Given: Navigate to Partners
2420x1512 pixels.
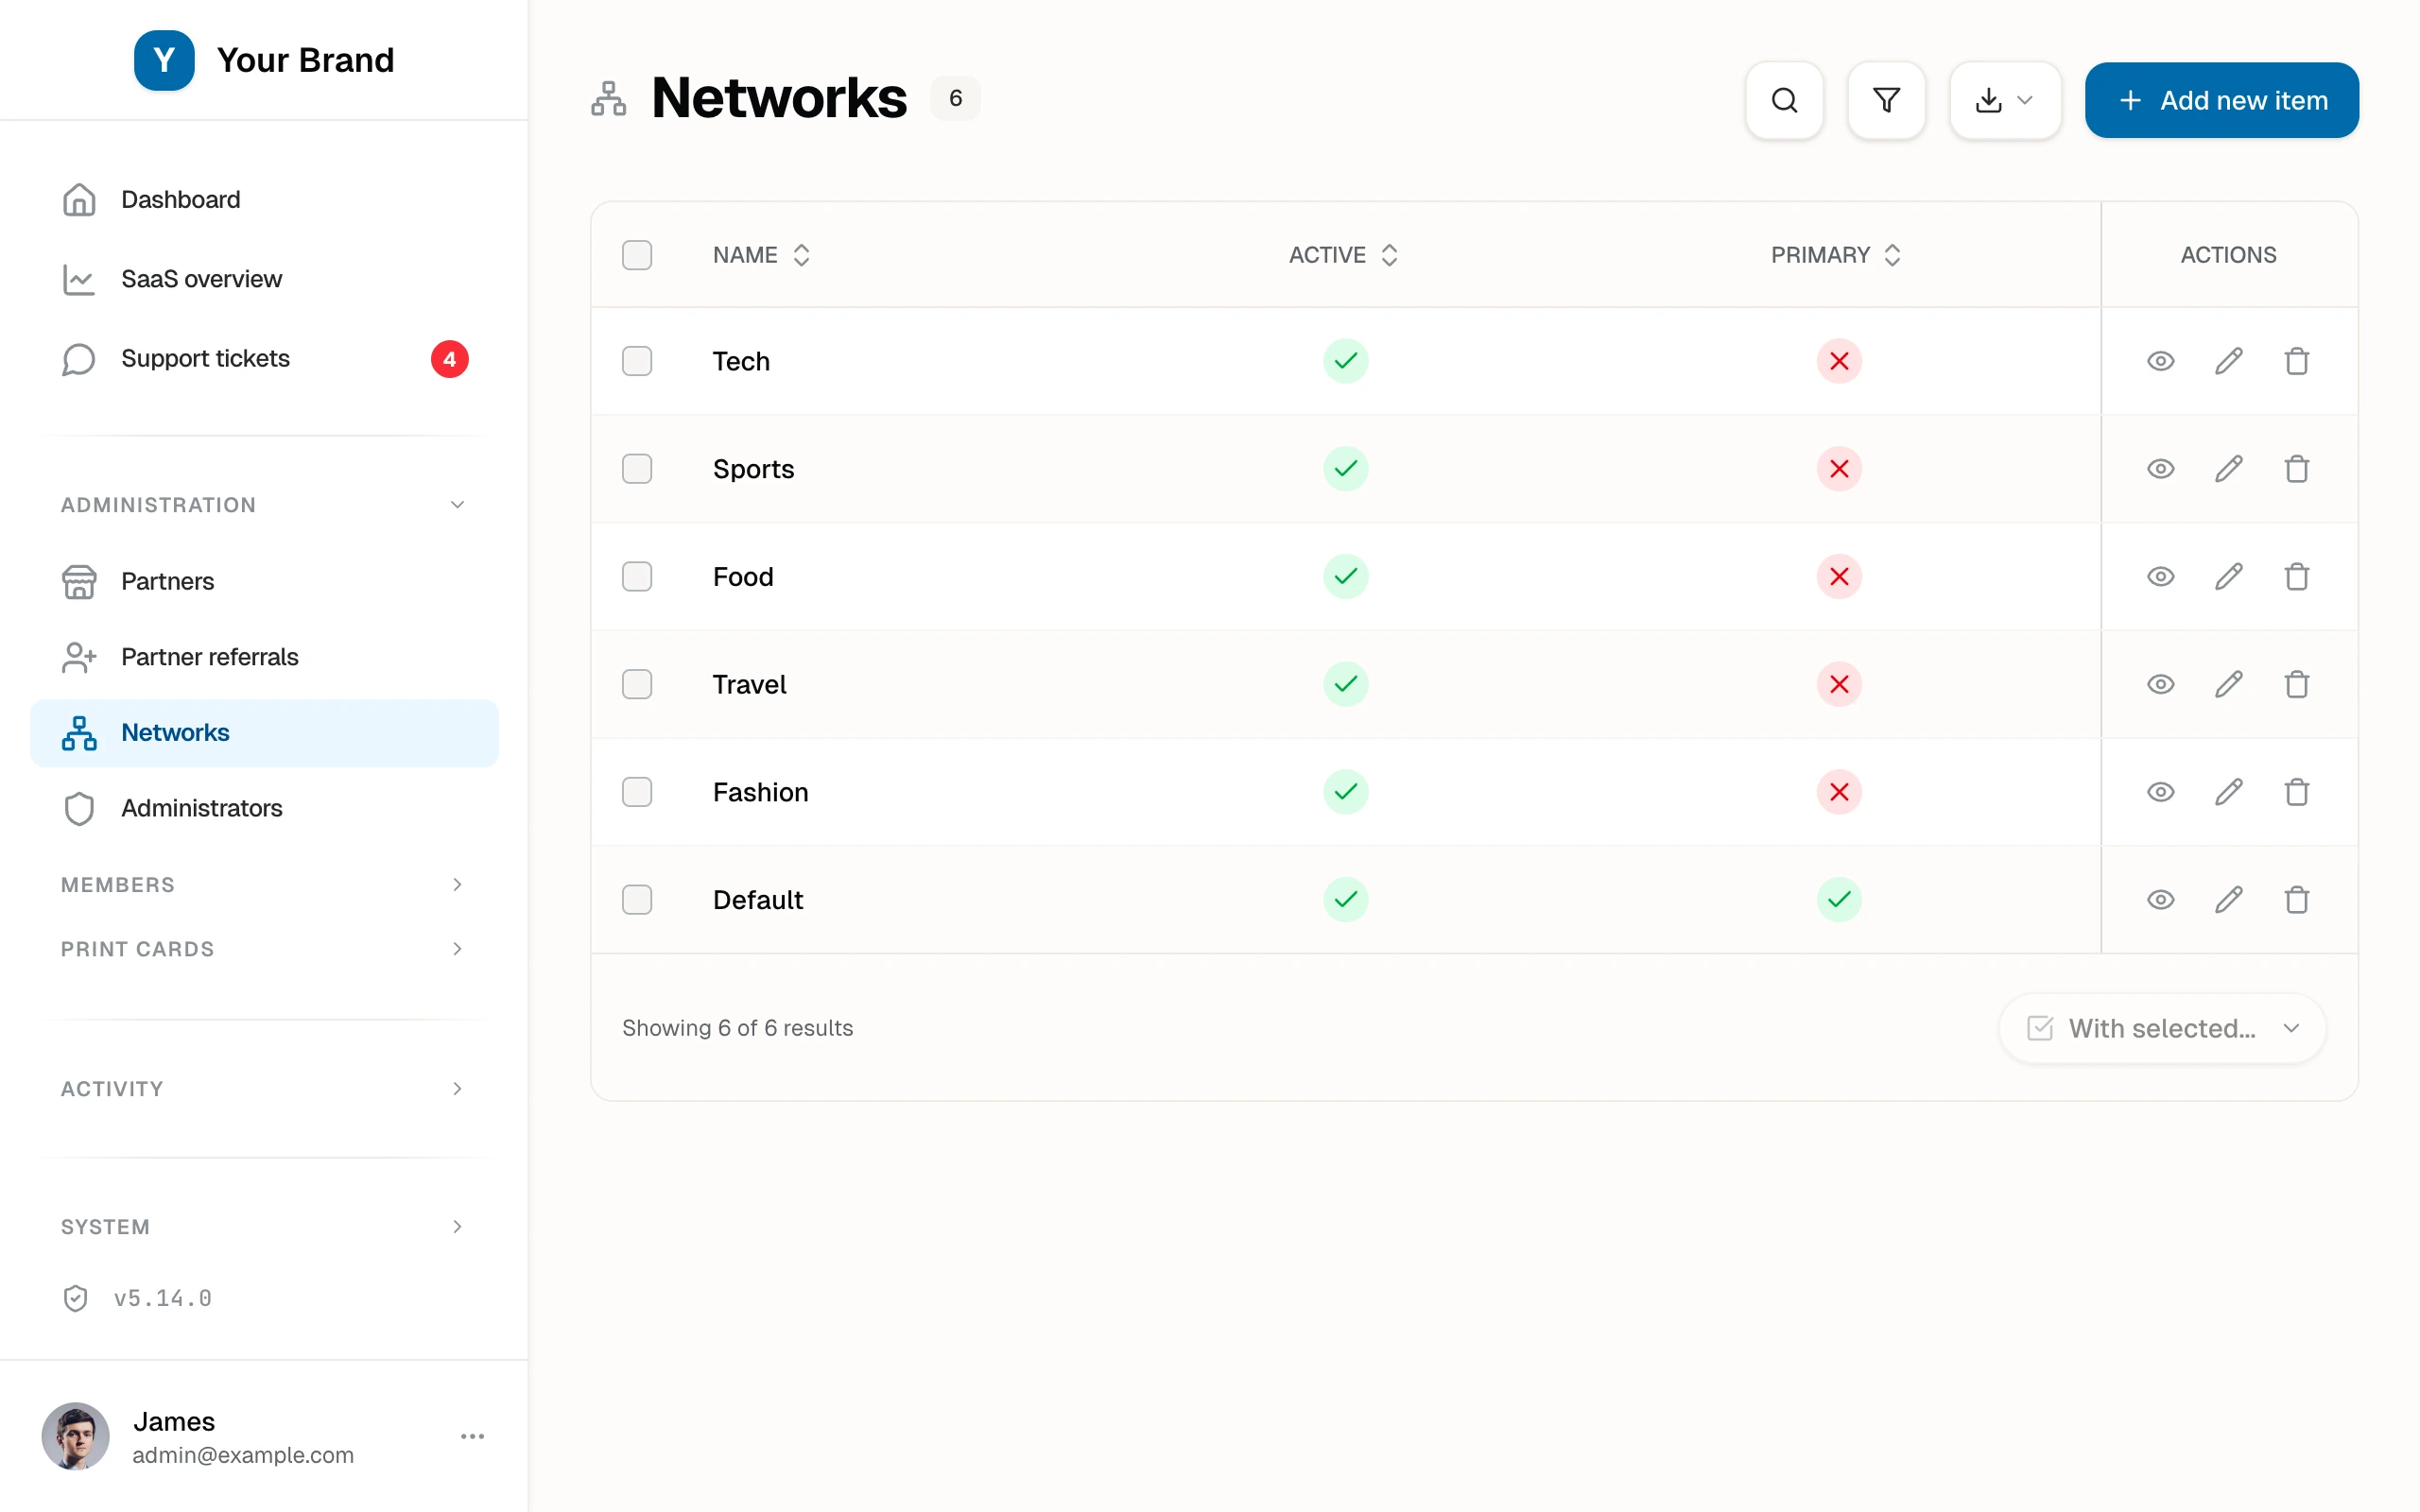Looking at the screenshot, I should point(264,581).
